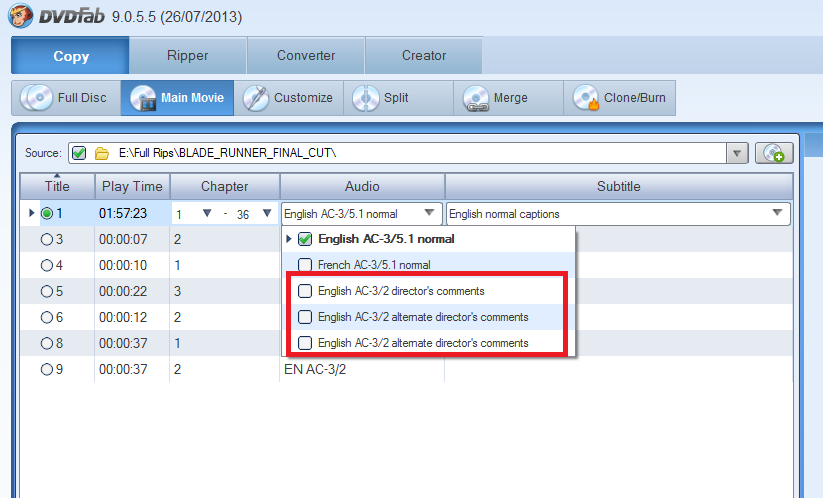Click the Play Time column header
Screen dimensions: 823x498
132,186
